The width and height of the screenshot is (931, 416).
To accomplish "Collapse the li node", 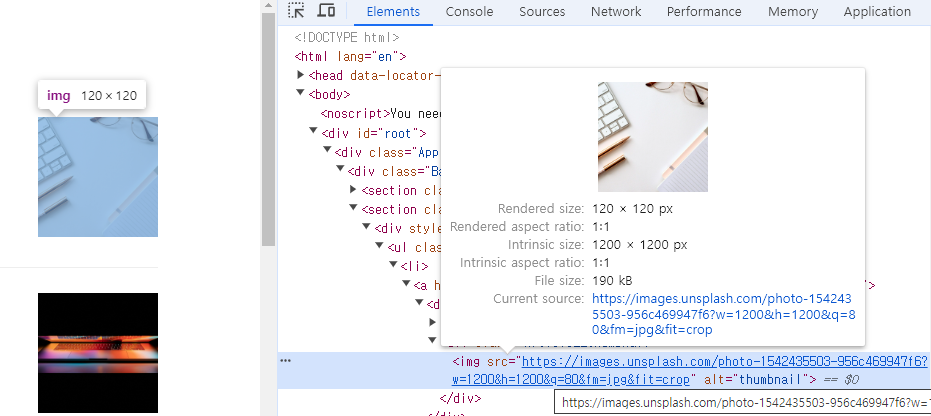I will [x=392, y=265].
